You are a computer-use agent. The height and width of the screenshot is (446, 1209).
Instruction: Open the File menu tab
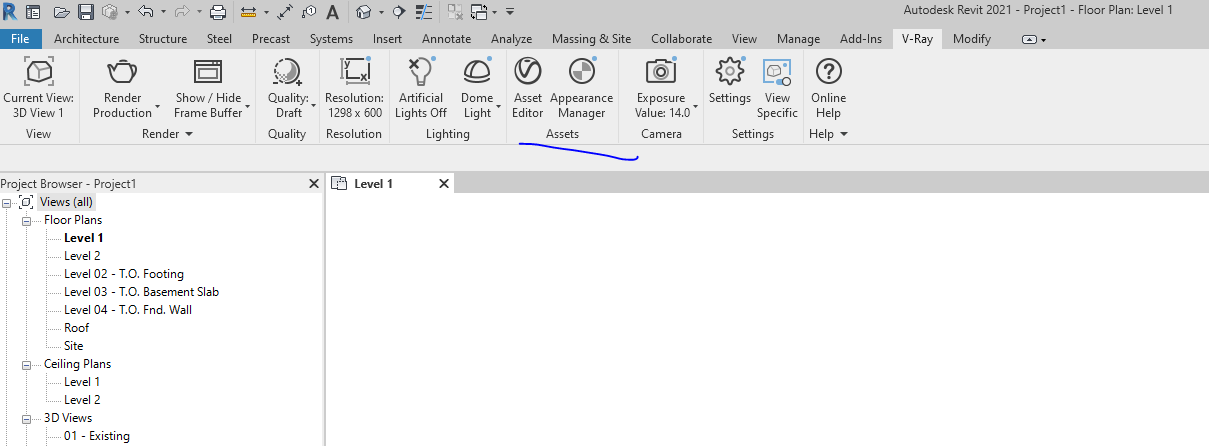pos(21,39)
